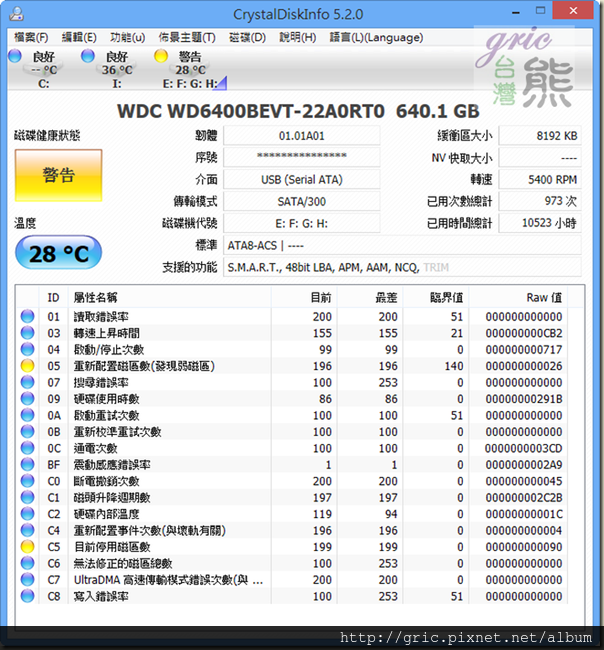Image resolution: width=604 pixels, height=650 pixels.
Task: Click the status orb for C0 斷電撤銷次數
Action: [x=27, y=481]
